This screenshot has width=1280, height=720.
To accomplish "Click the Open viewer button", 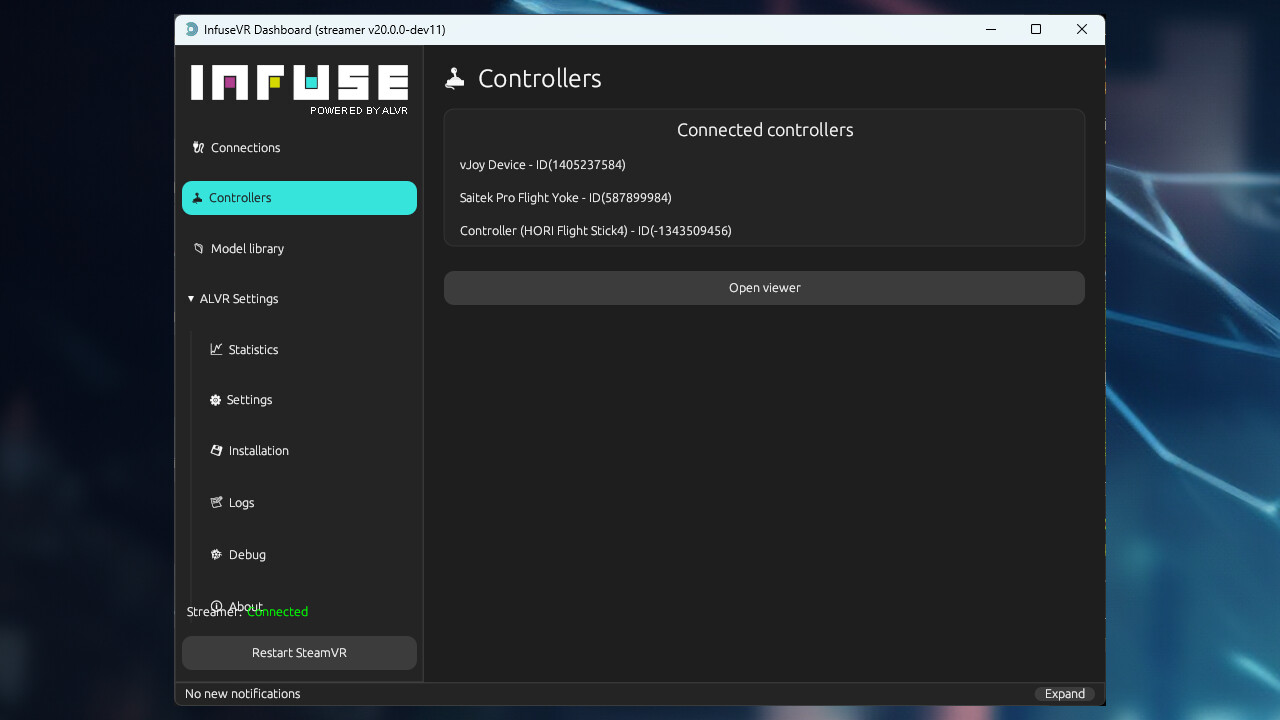I will (764, 287).
